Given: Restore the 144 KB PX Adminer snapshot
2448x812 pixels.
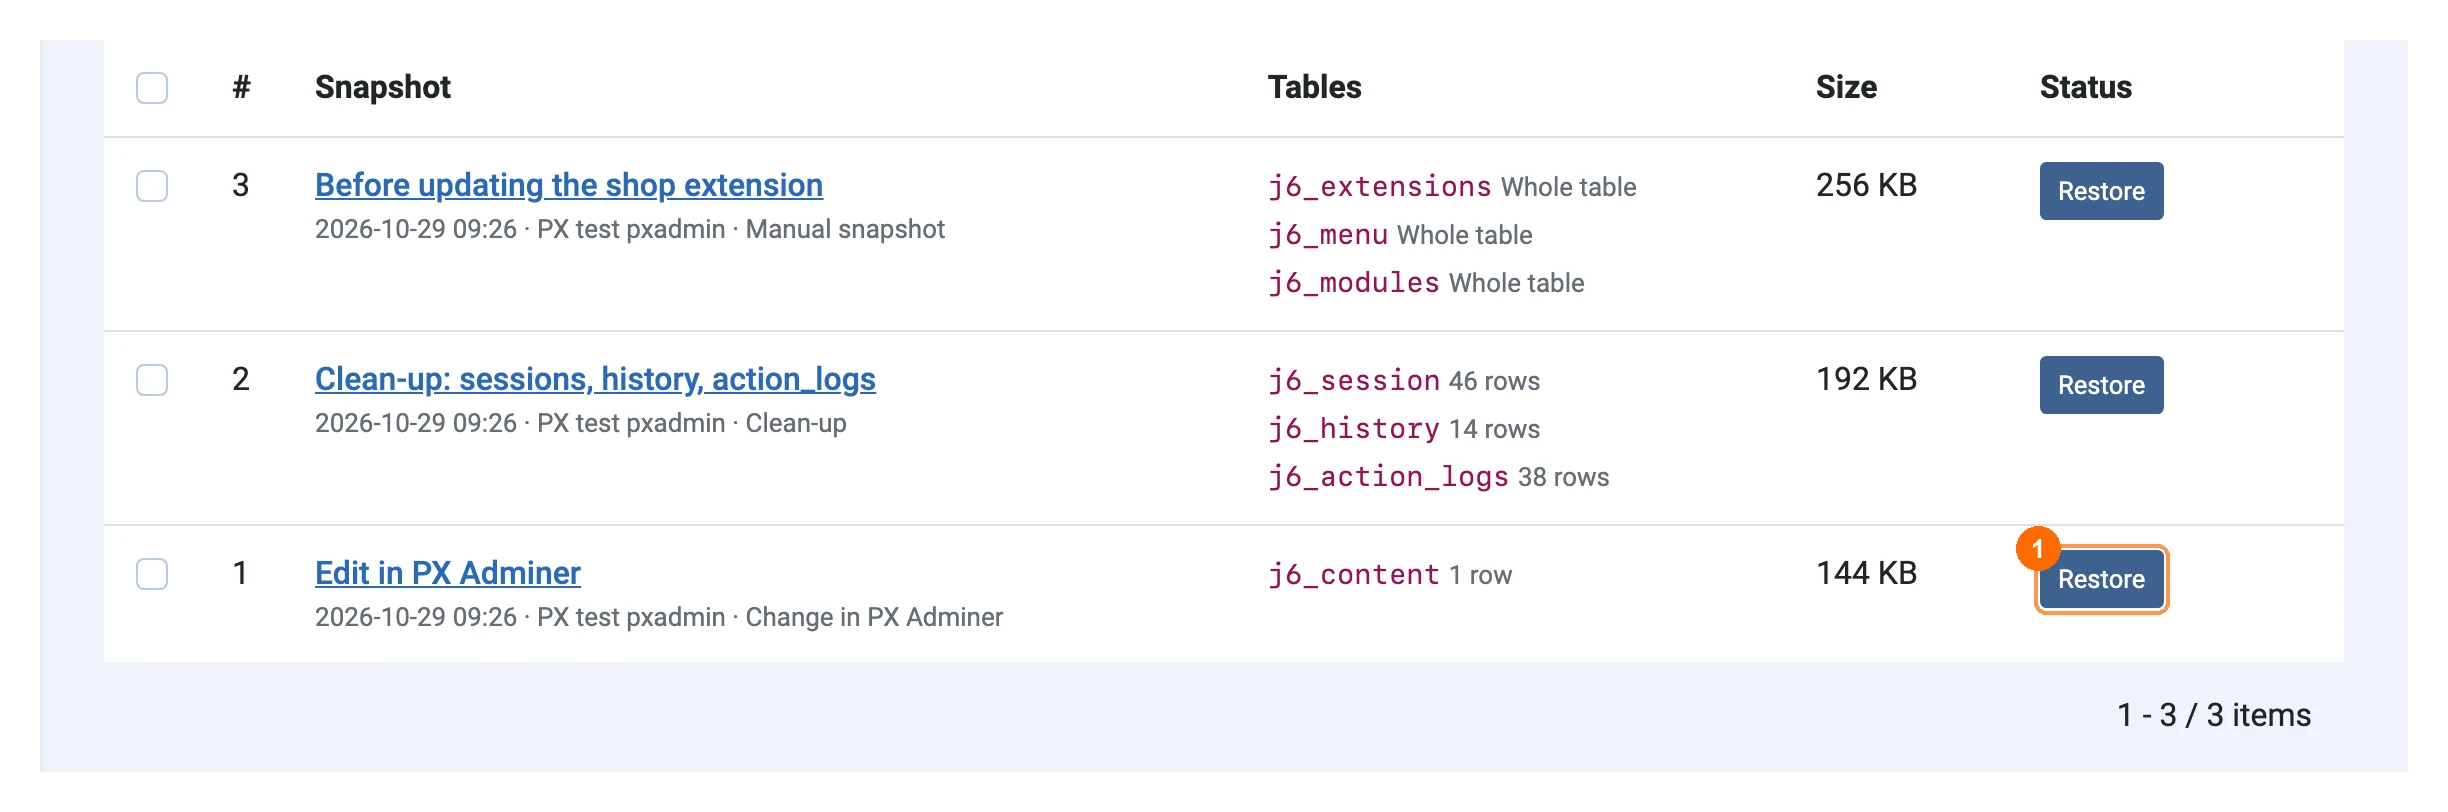Looking at the screenshot, I should click(x=2101, y=579).
